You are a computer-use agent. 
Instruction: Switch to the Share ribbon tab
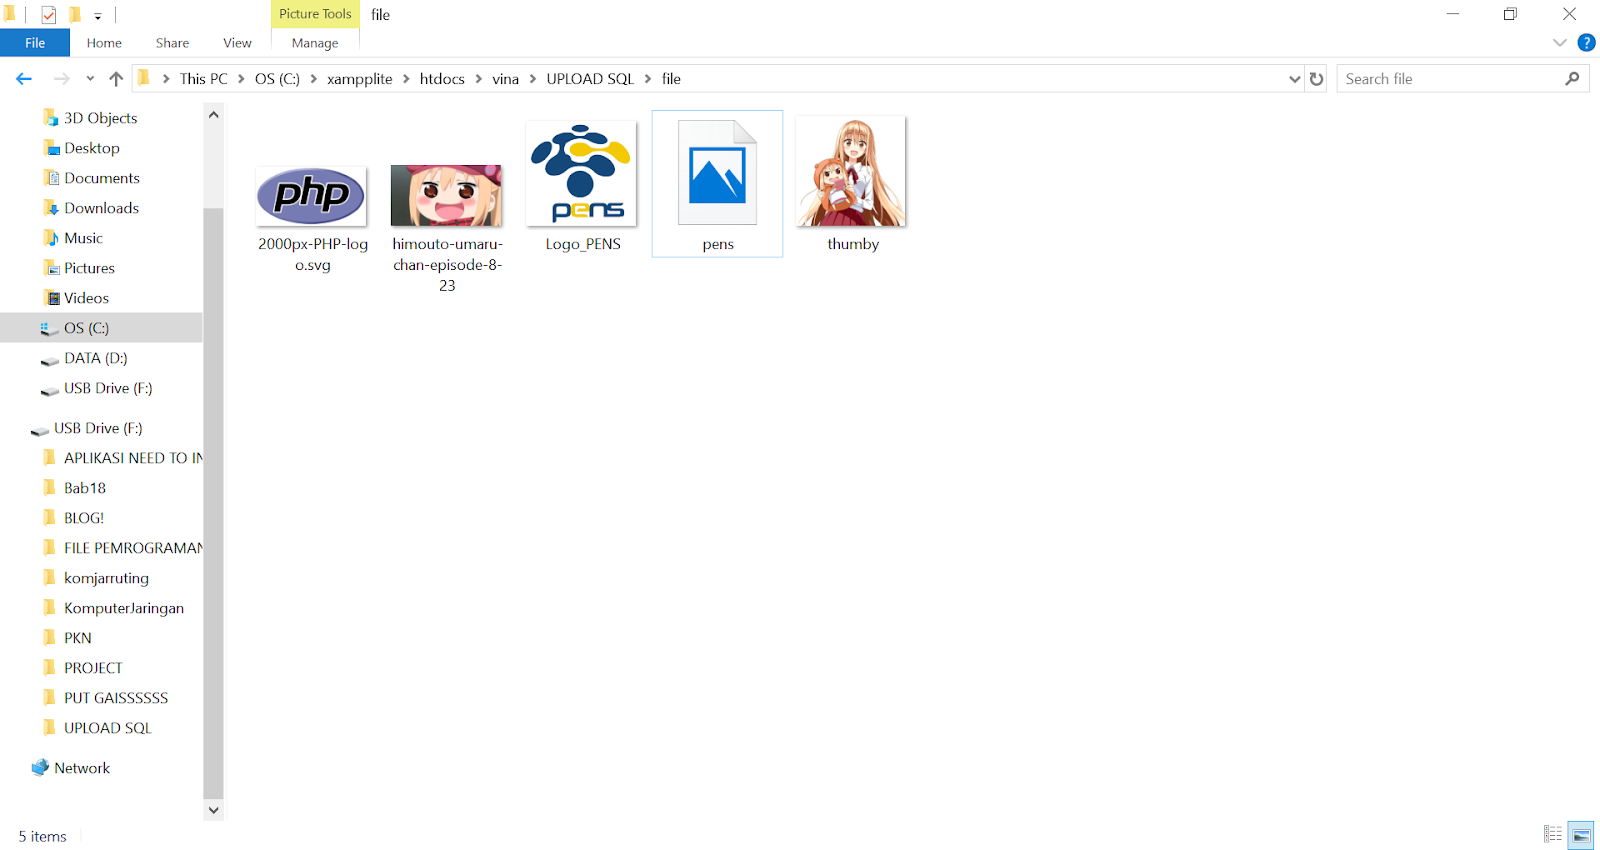[172, 43]
